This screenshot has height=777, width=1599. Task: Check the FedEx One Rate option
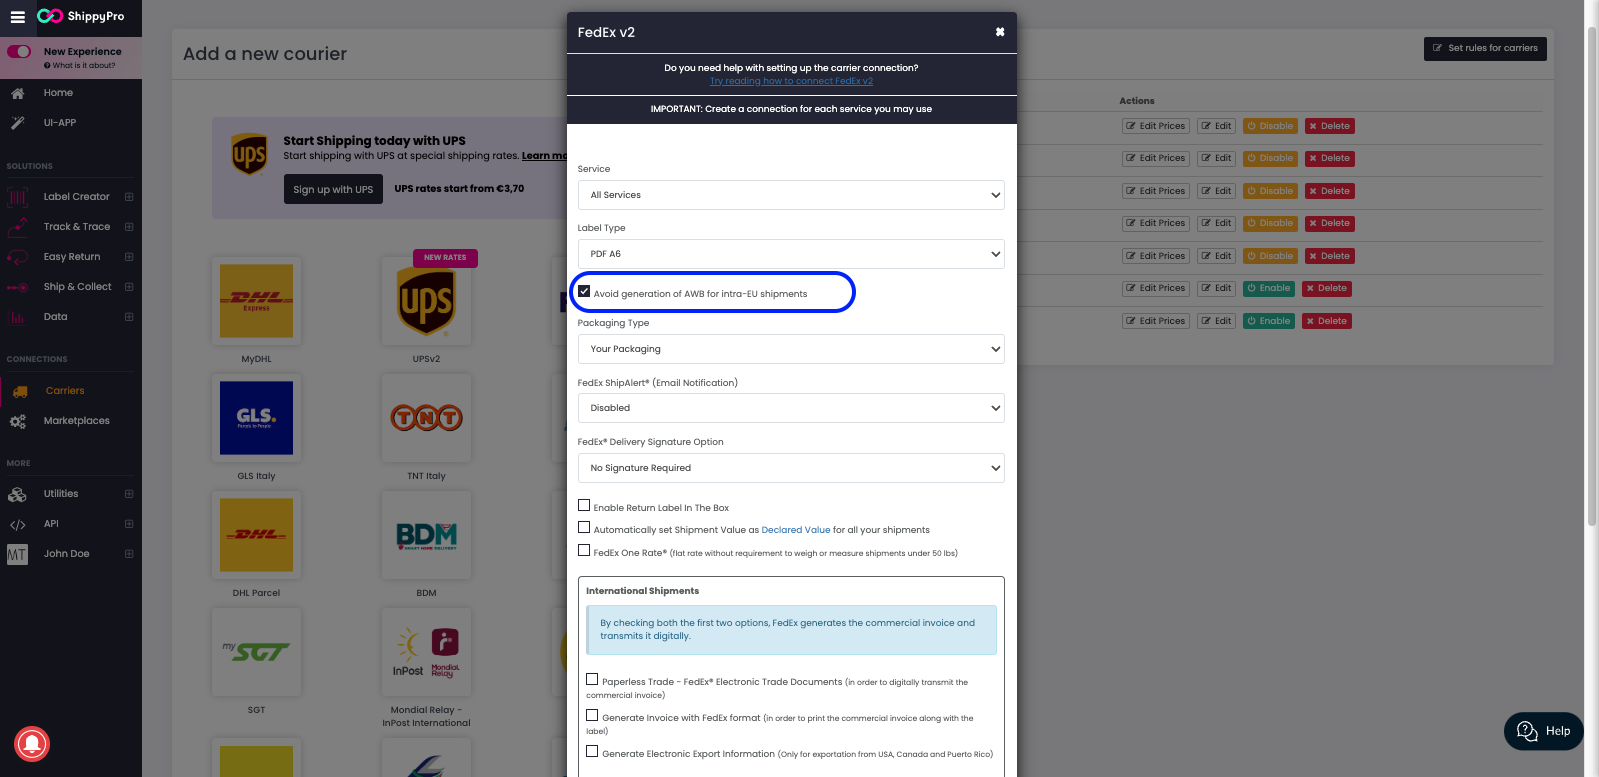tap(584, 551)
